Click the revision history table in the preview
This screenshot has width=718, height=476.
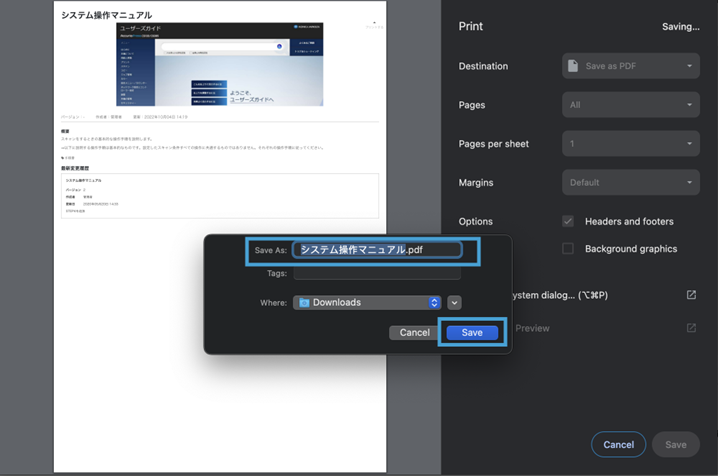[x=220, y=195]
